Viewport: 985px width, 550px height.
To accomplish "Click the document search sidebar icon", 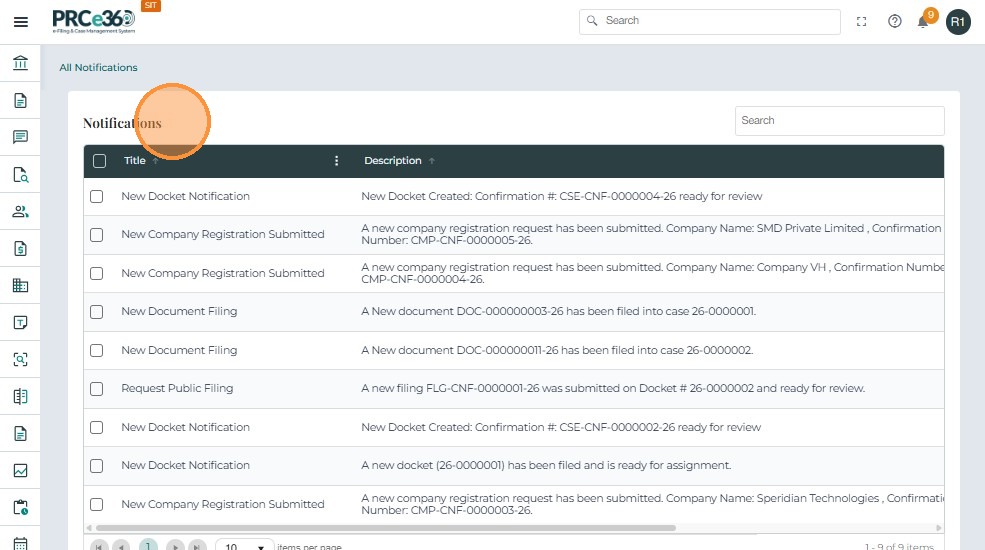I will [x=20, y=175].
